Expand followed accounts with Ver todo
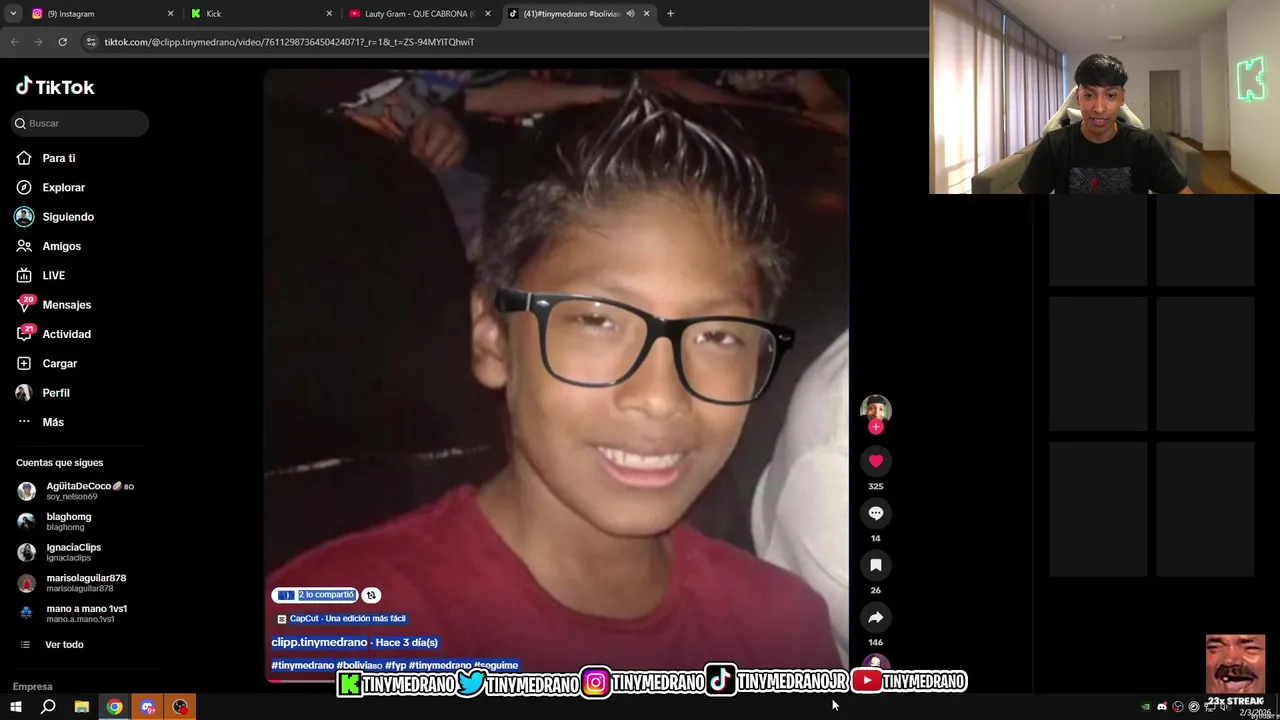Screen dimensions: 1280x720 pyautogui.click(x=64, y=645)
